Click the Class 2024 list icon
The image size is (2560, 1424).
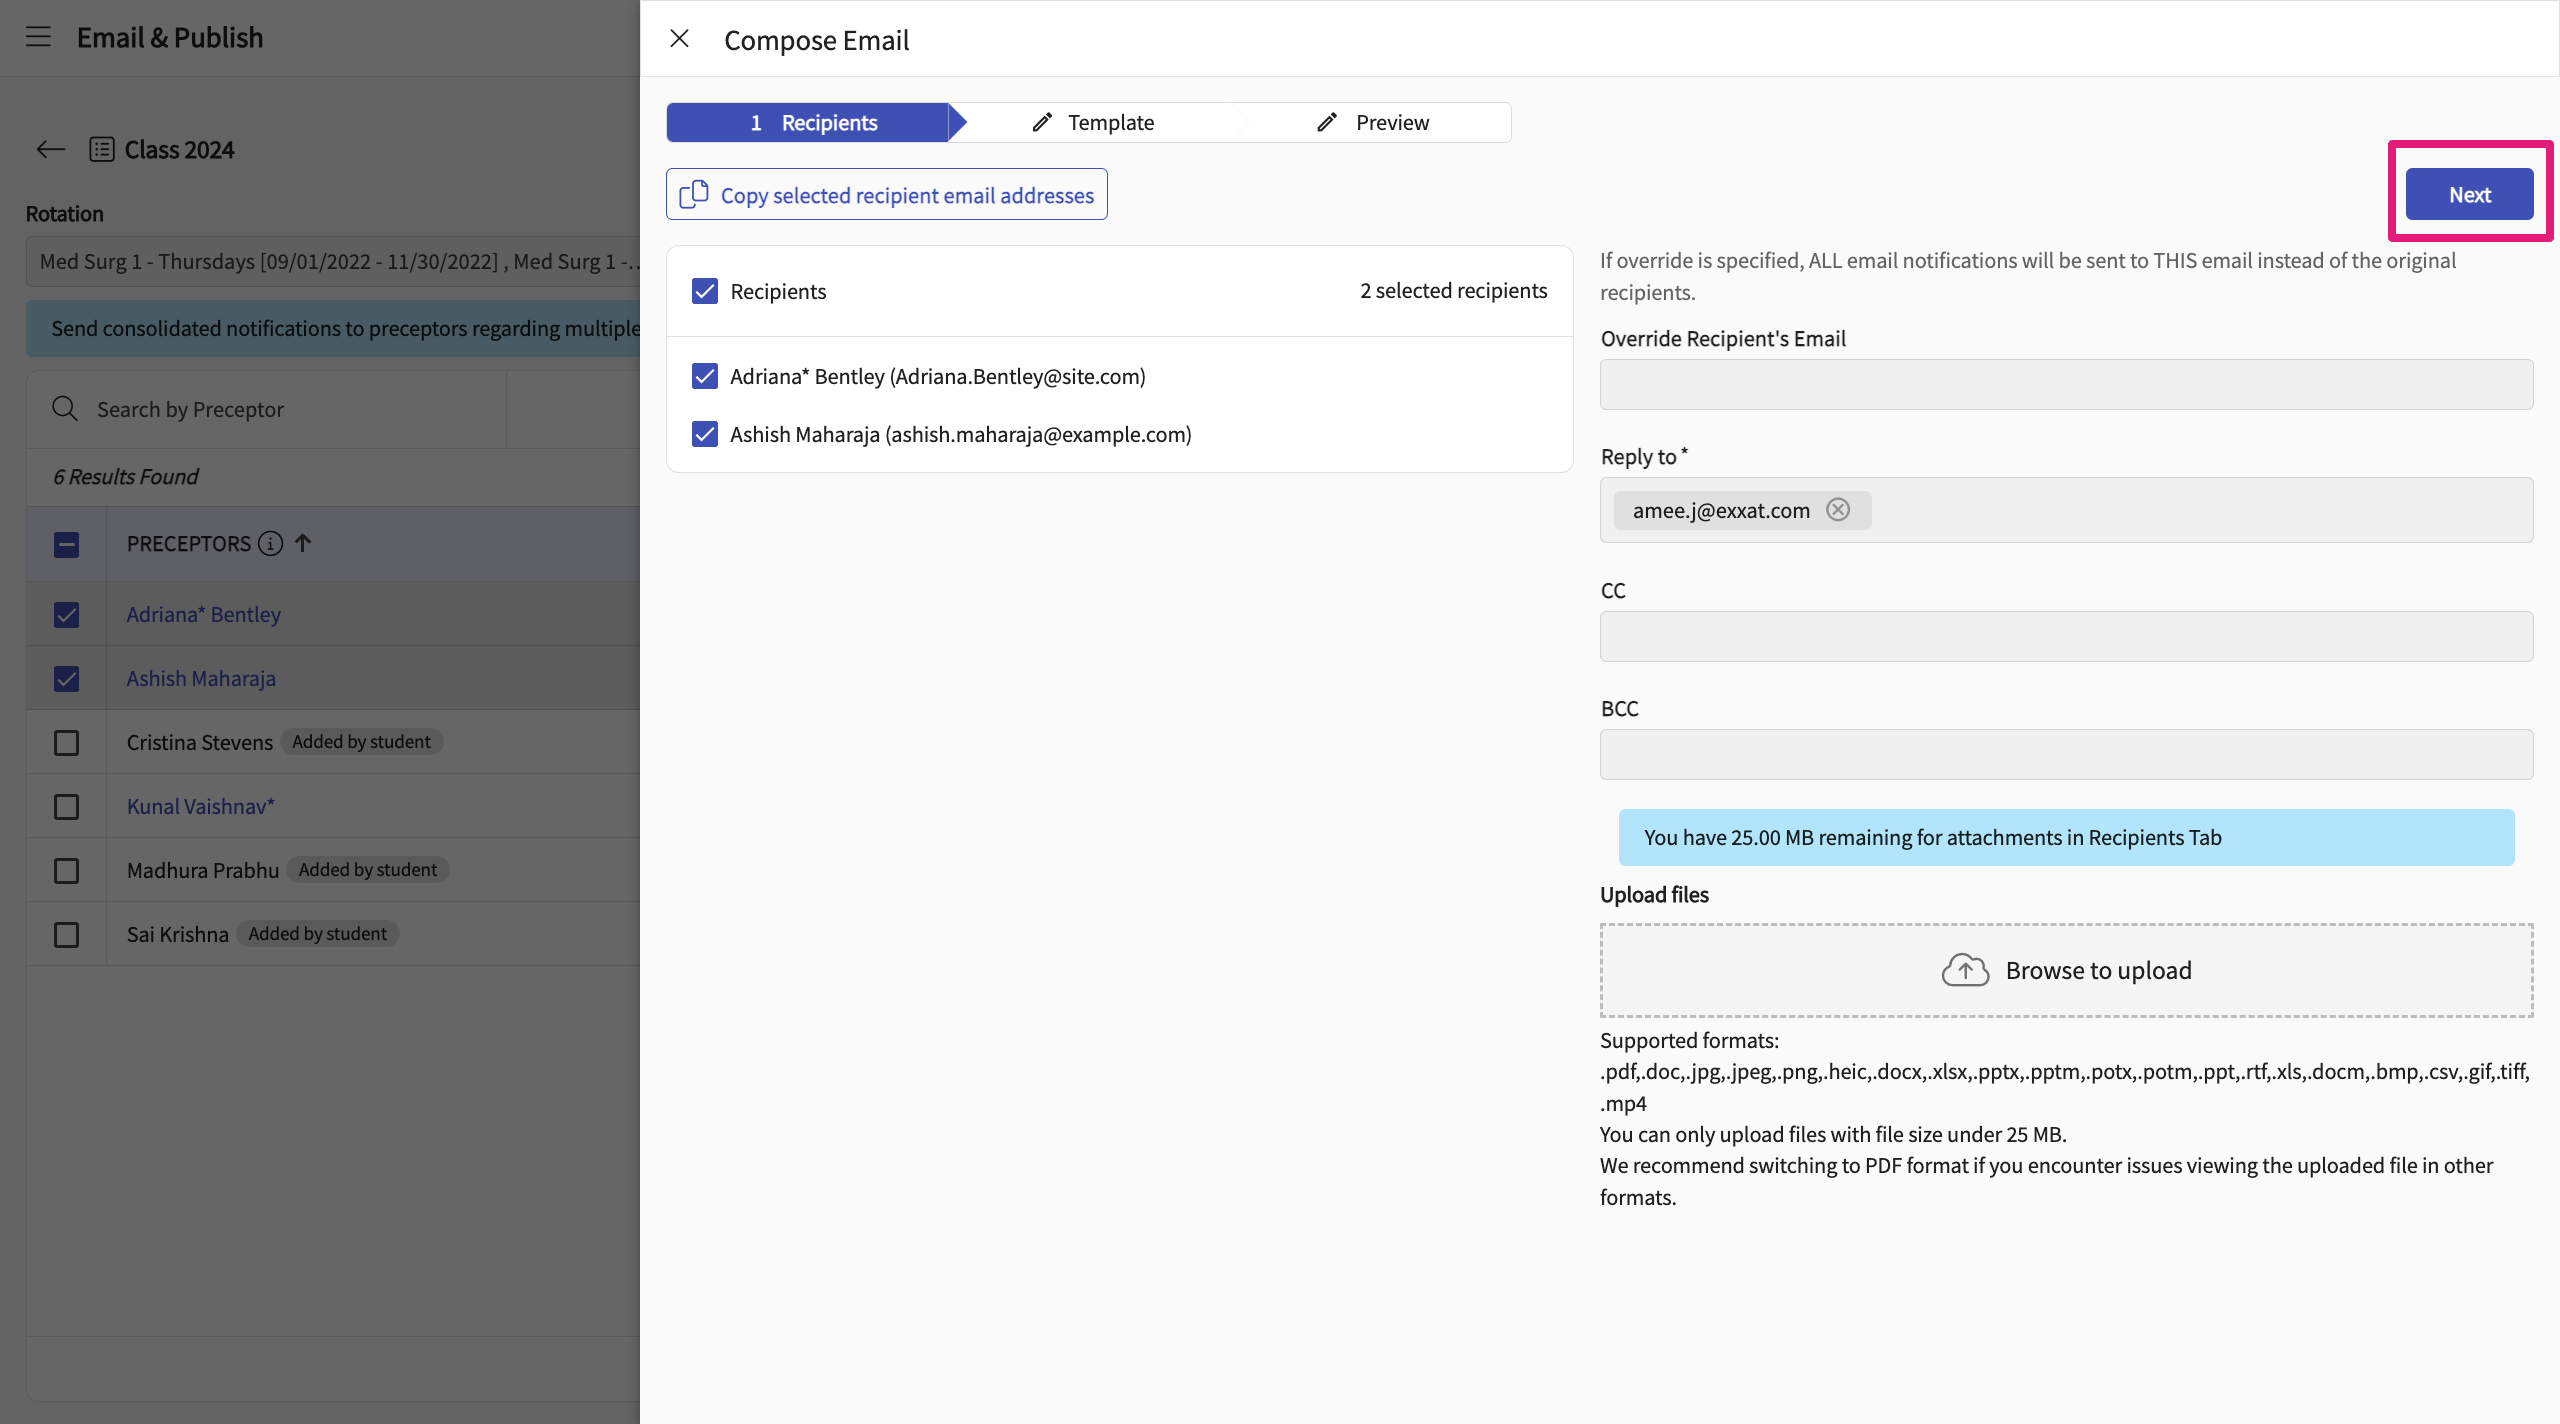point(102,150)
